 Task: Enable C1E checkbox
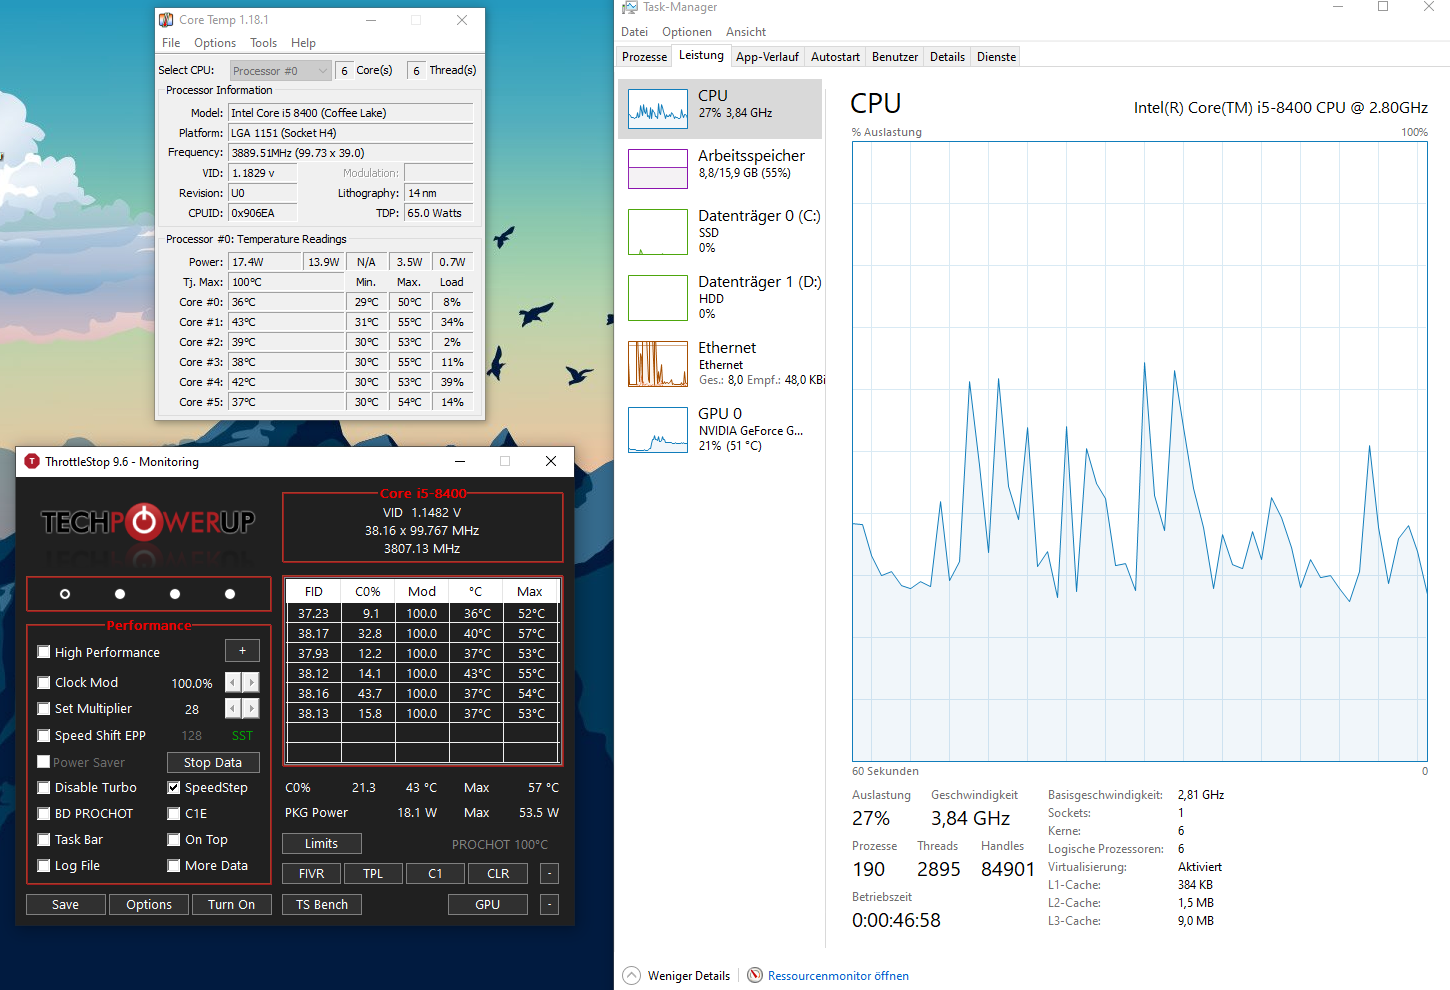click(x=174, y=813)
